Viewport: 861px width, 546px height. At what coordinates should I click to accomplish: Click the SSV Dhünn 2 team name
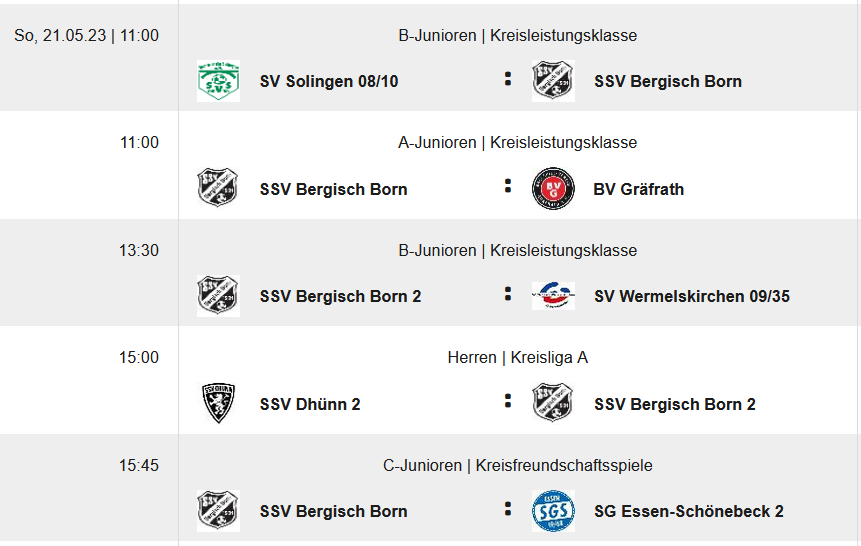click(309, 404)
